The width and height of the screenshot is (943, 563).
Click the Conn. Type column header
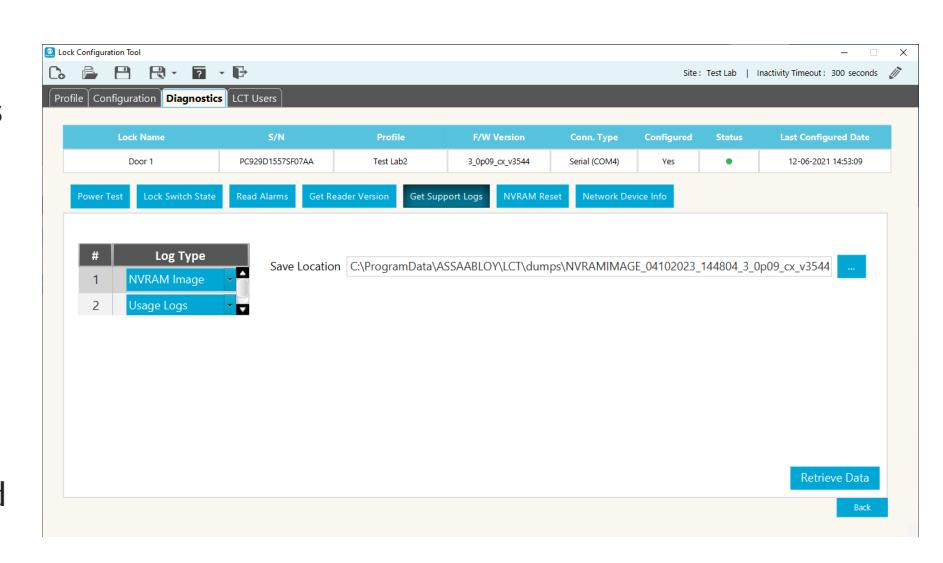[x=594, y=137]
